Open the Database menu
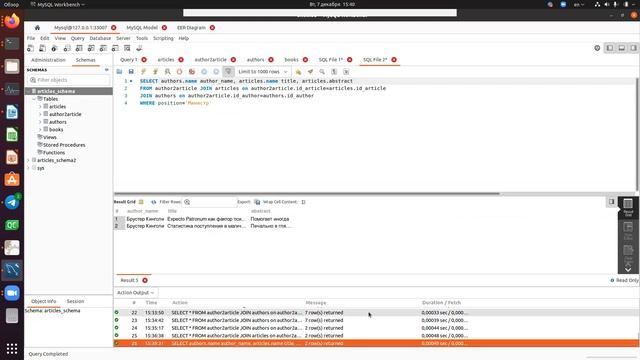640x360 pixels. [100, 38]
